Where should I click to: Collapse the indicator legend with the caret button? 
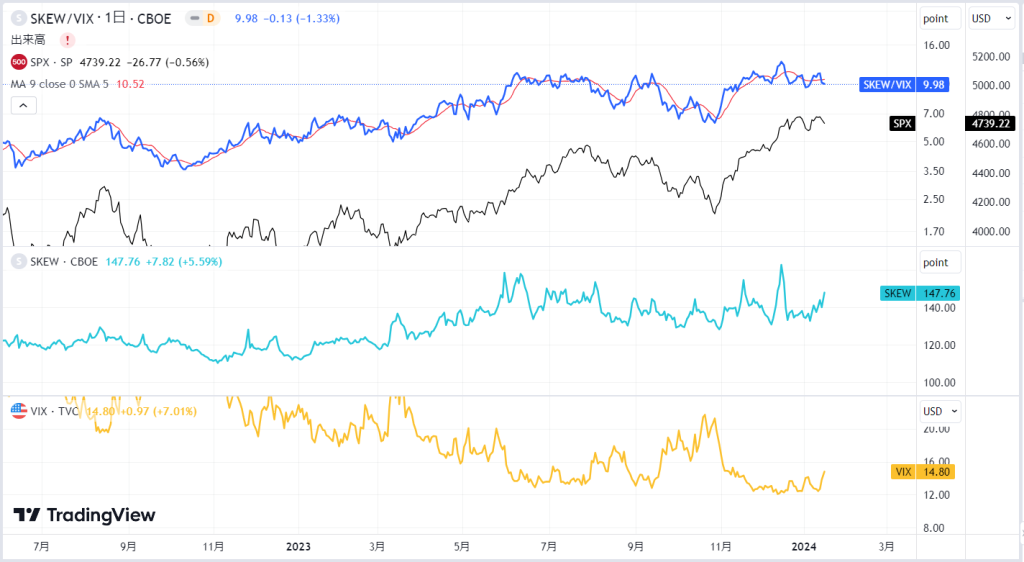click(24, 105)
